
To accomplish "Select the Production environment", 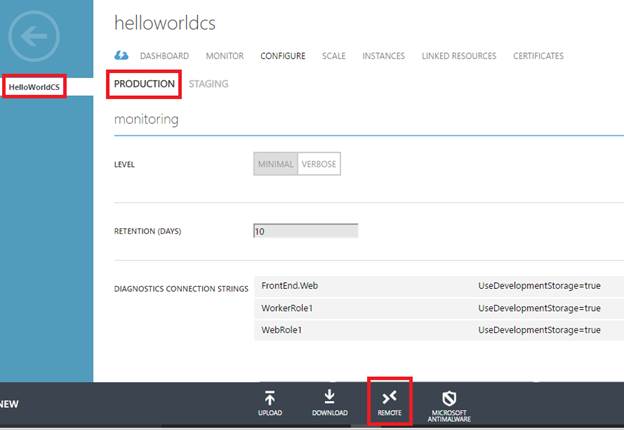I will (x=144, y=84).
